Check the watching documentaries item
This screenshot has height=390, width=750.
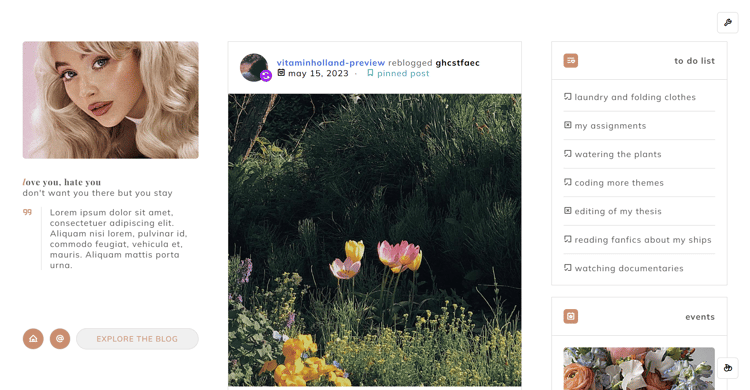pos(568,267)
